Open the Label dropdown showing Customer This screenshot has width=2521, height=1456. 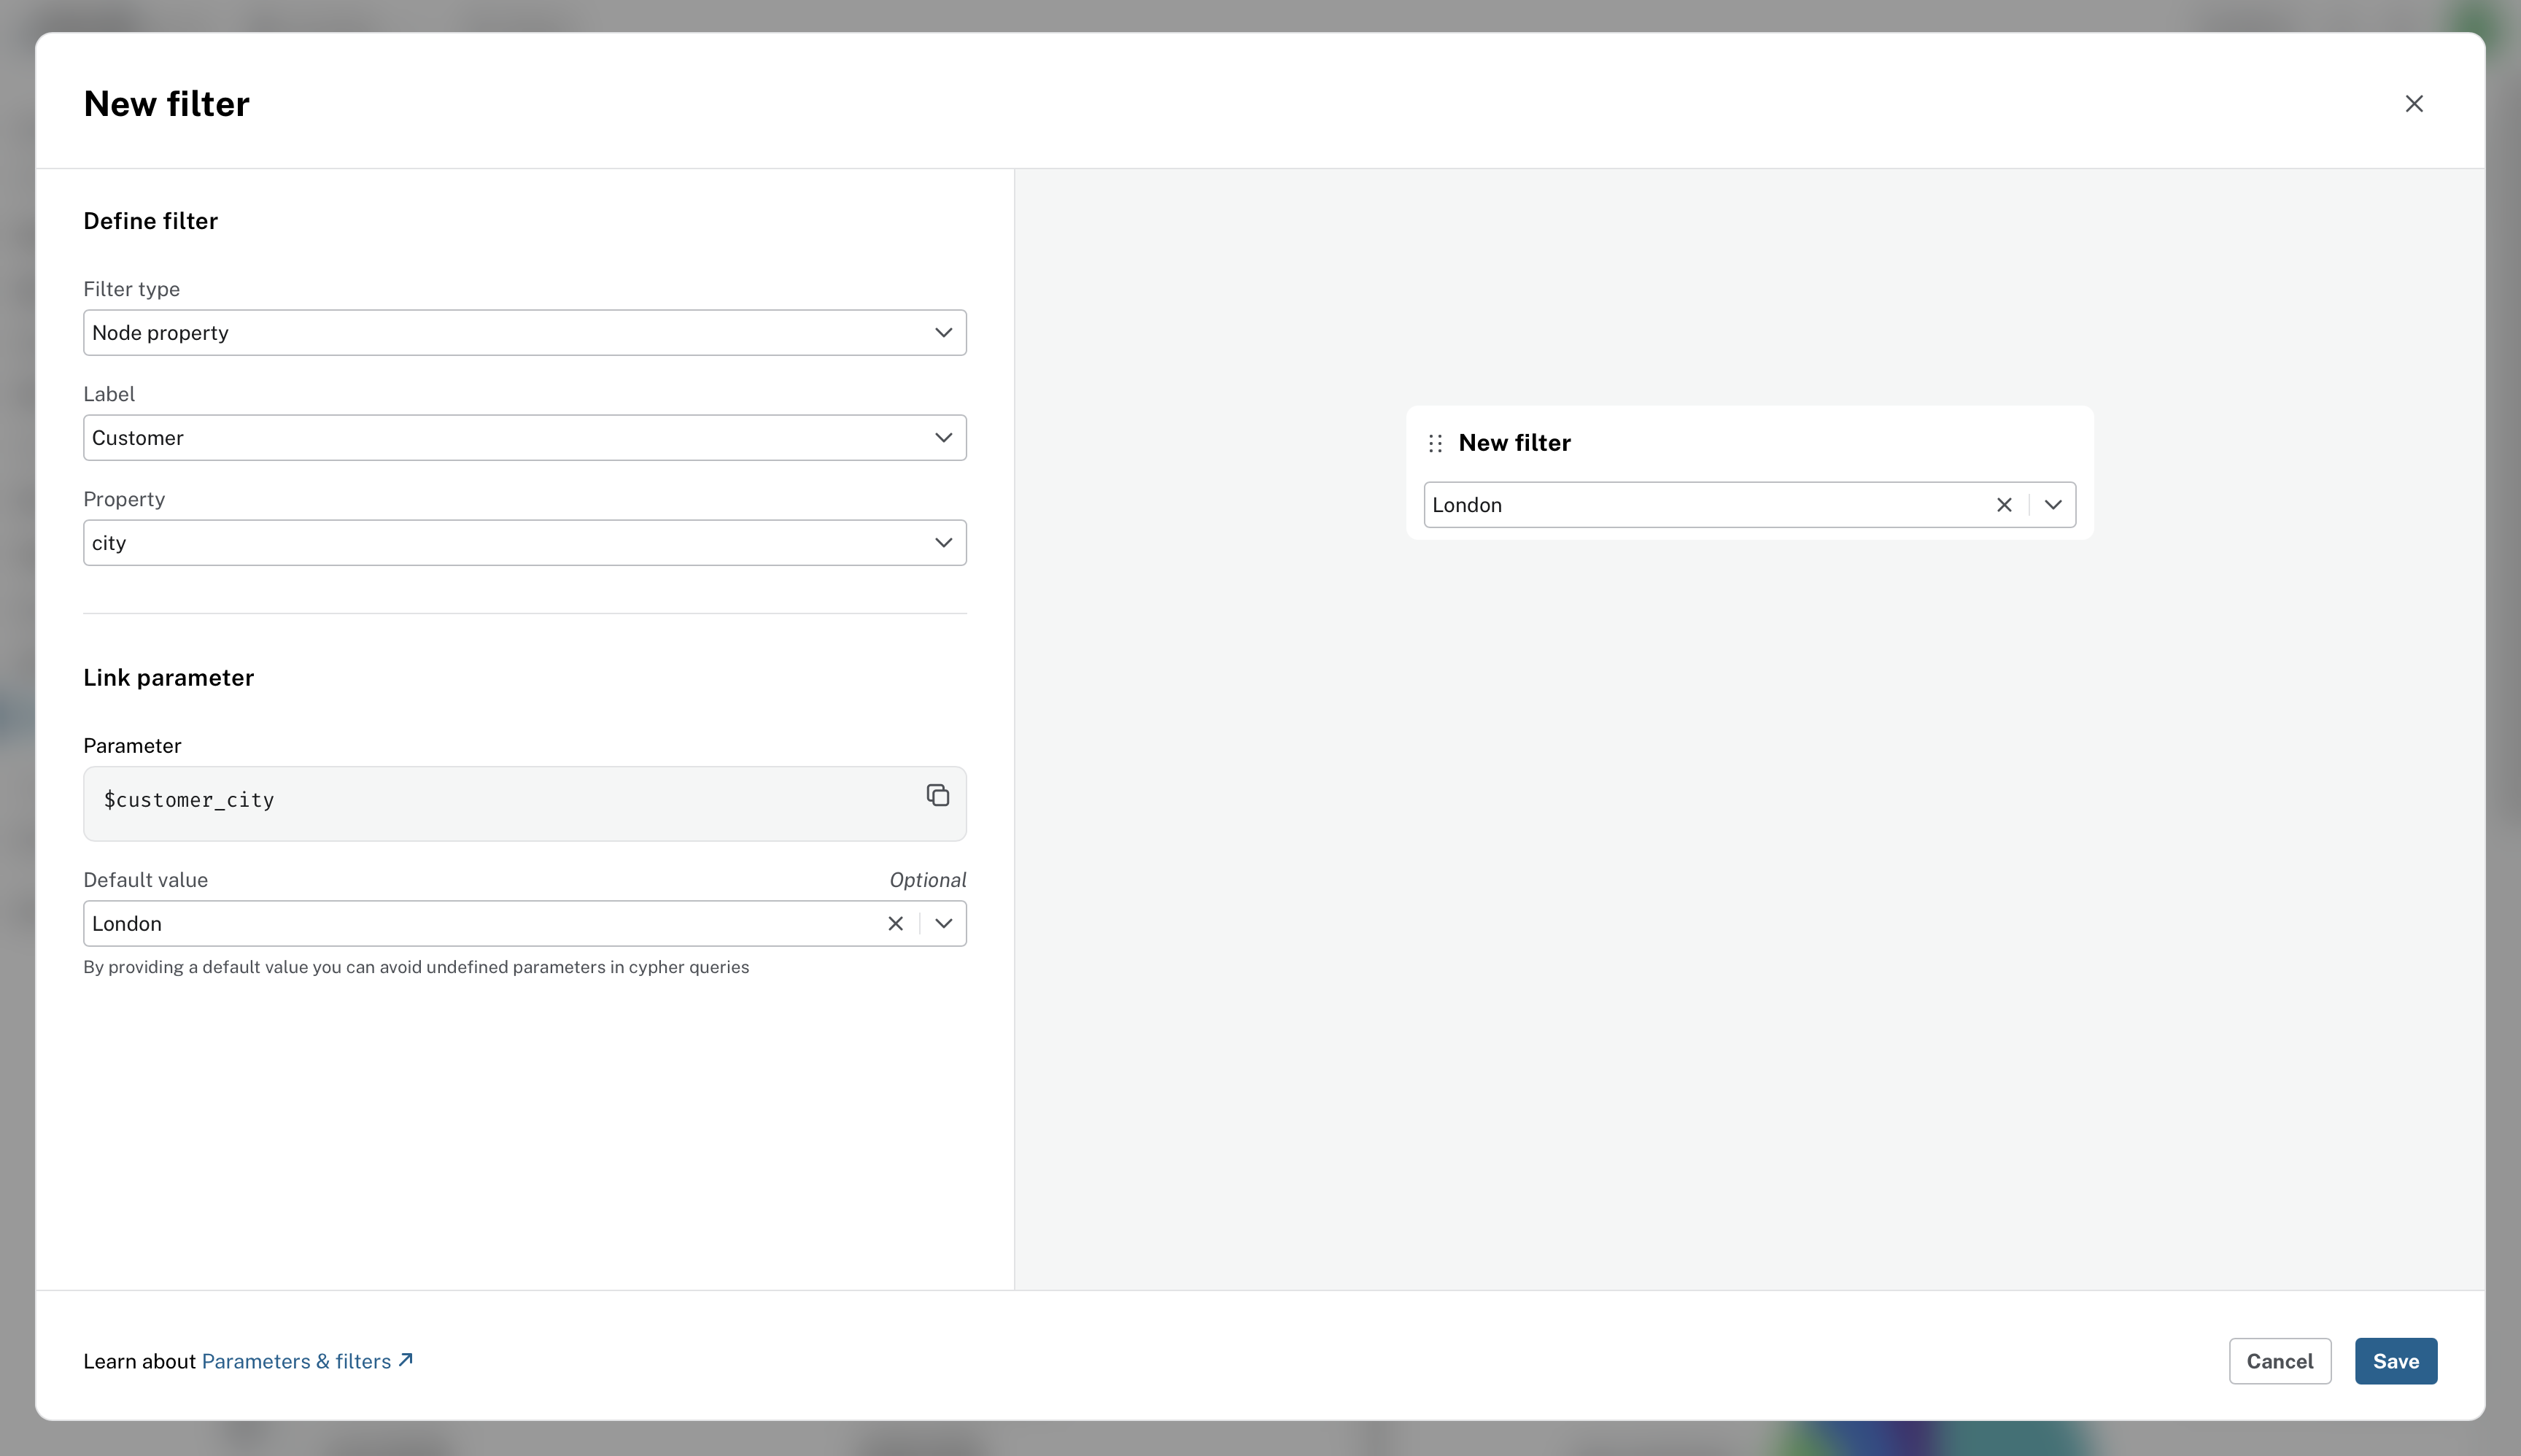click(x=524, y=437)
